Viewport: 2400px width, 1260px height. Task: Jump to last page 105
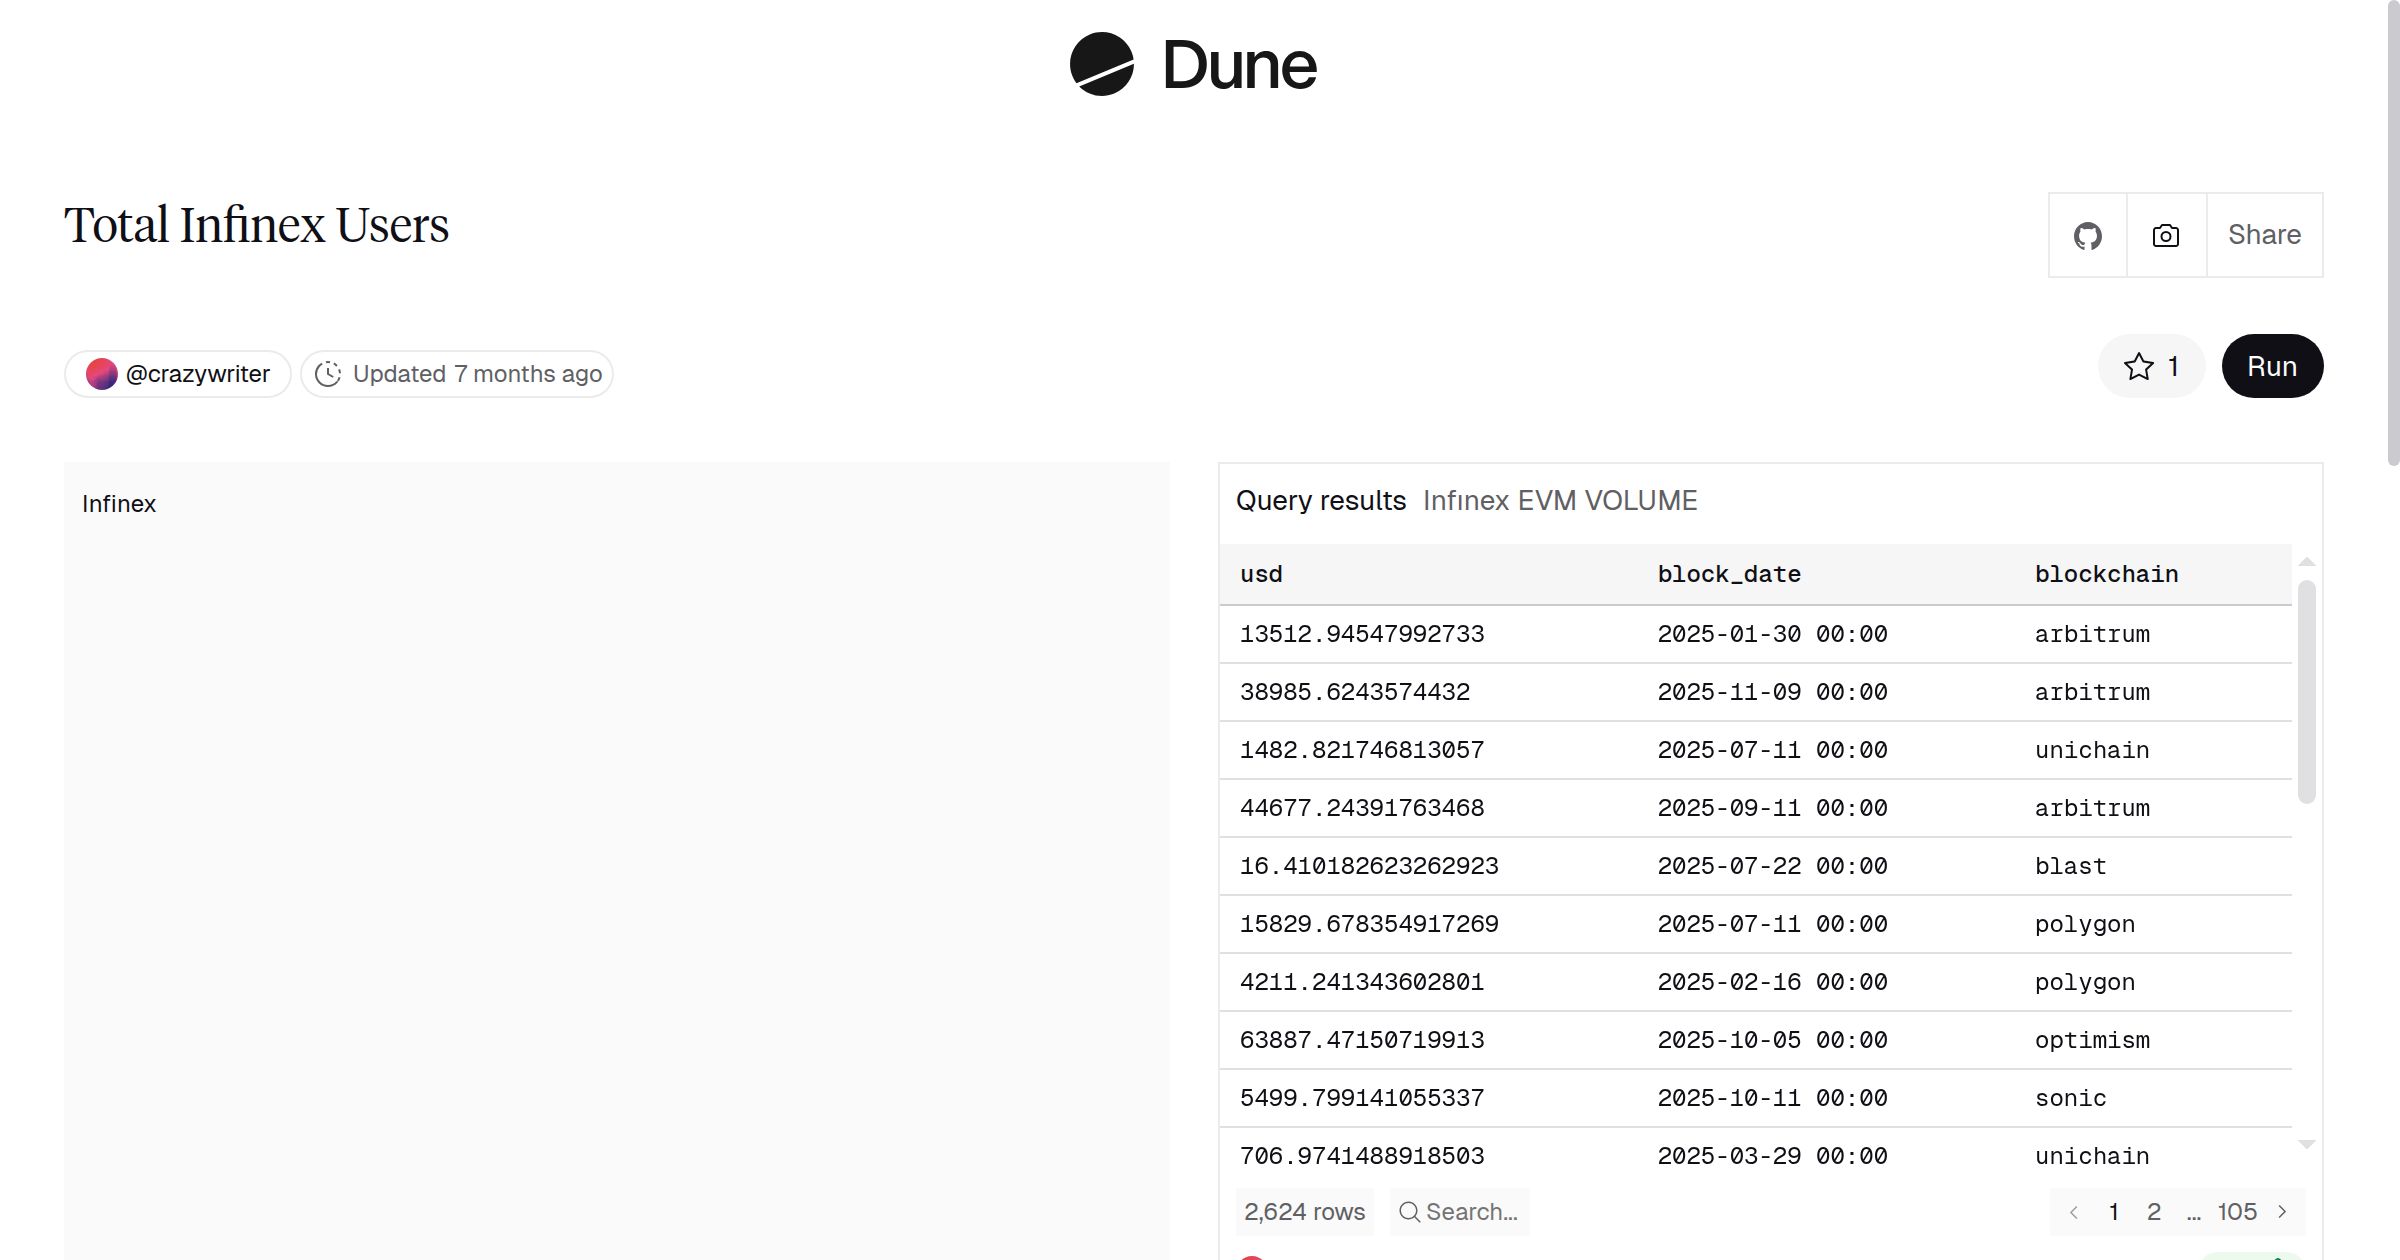click(2237, 1212)
